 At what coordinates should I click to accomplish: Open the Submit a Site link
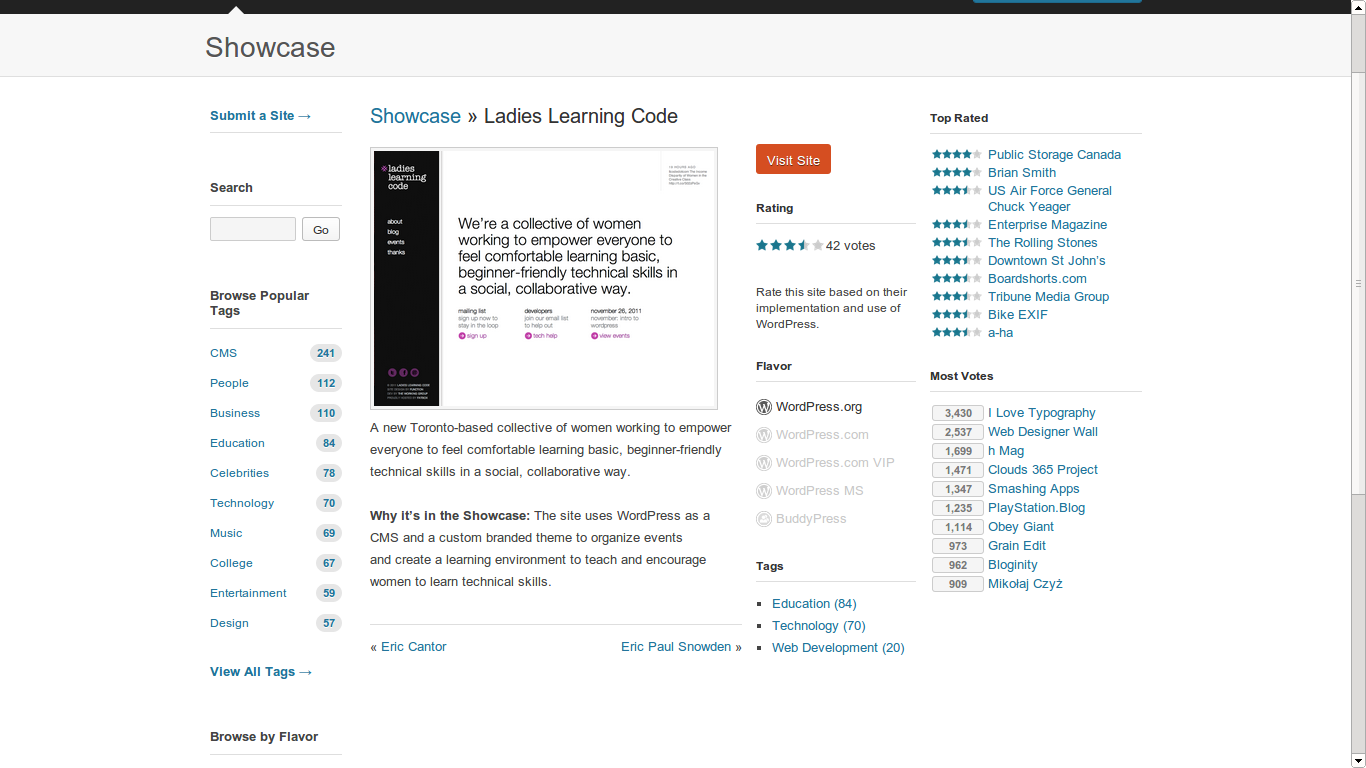point(260,116)
